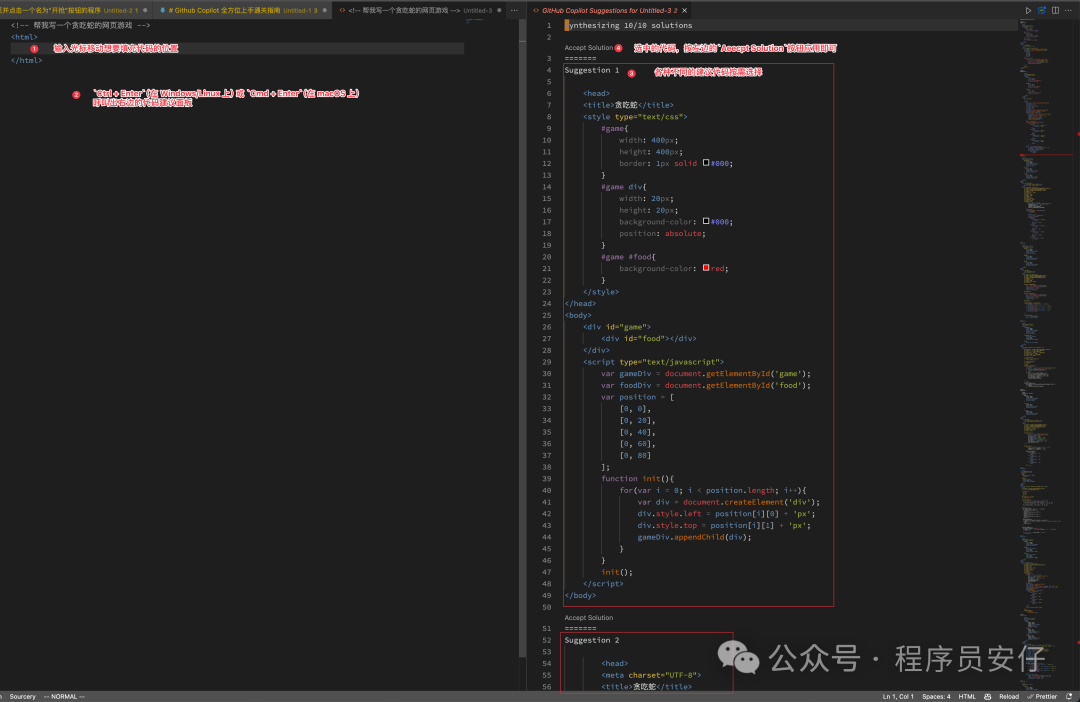Click the border color #000 swatch

click(x=706, y=163)
